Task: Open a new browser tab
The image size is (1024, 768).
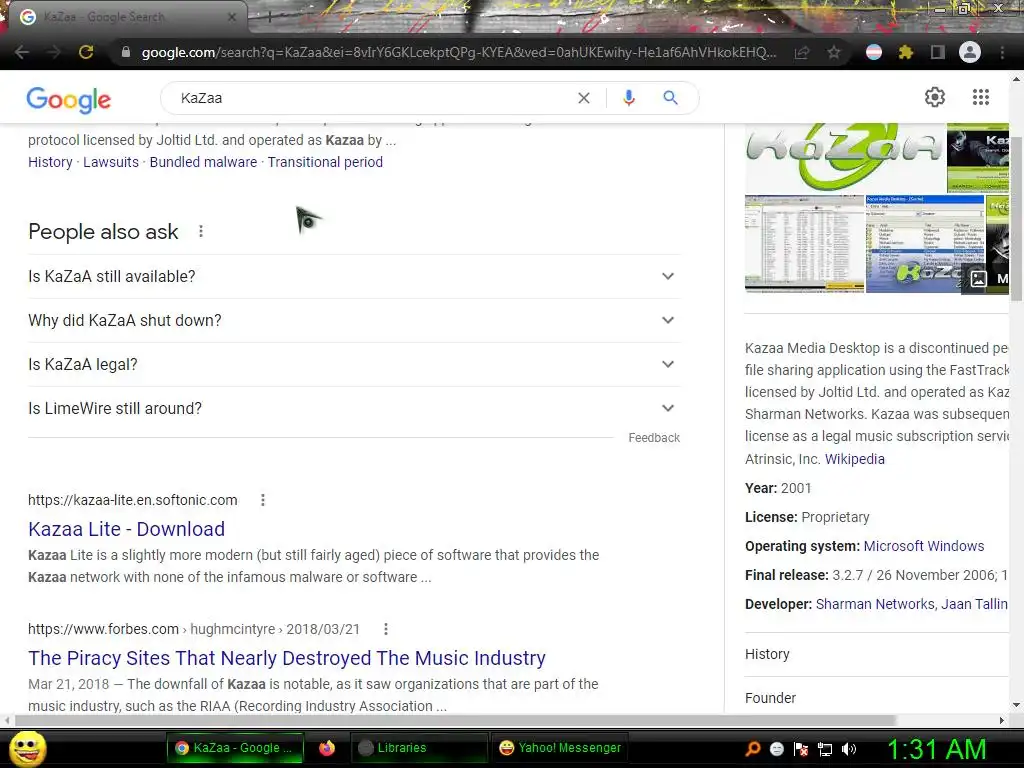Action: (x=269, y=18)
